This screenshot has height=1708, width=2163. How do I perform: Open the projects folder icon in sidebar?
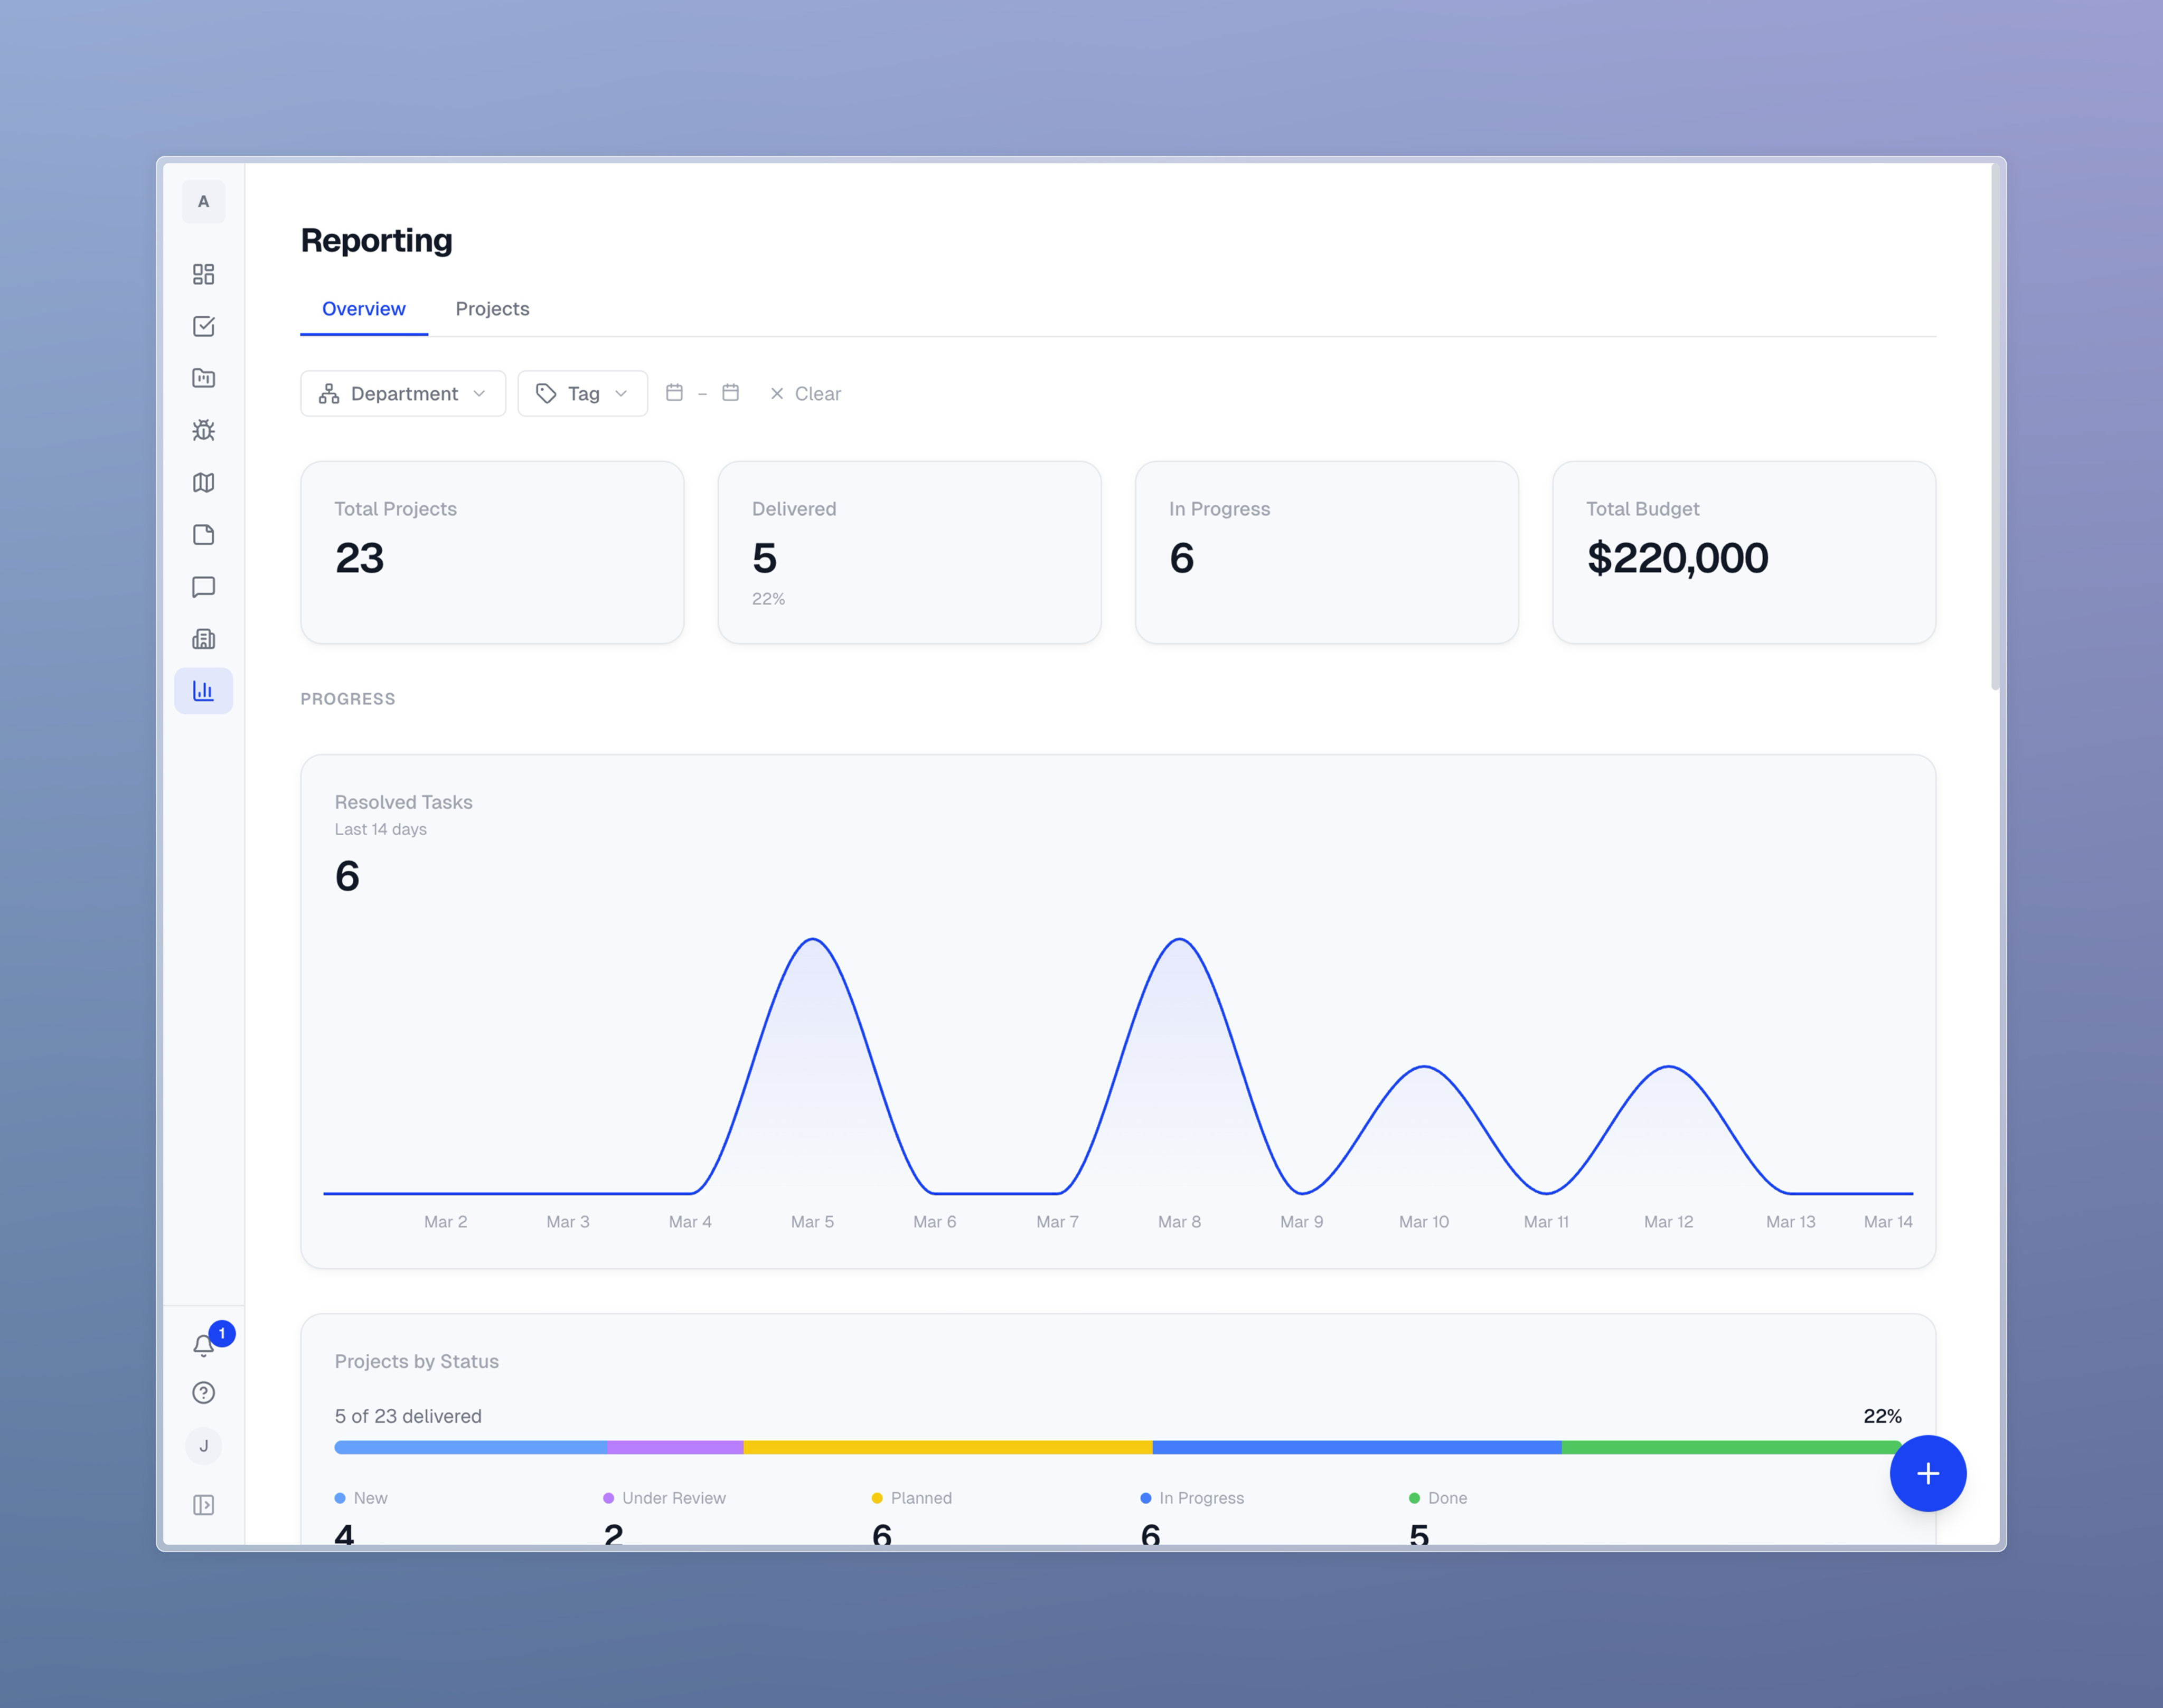point(204,378)
